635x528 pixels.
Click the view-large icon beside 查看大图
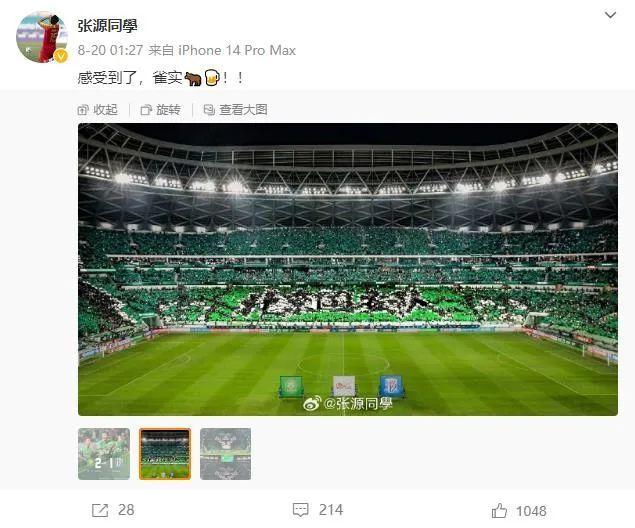click(x=209, y=110)
